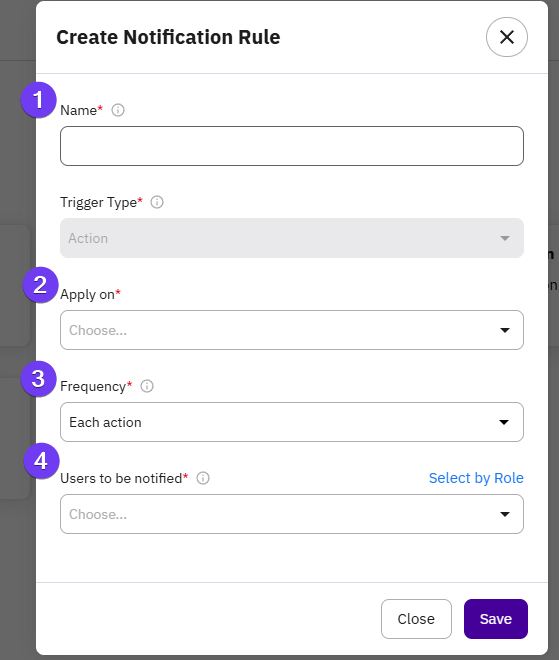The width and height of the screenshot is (559, 660).
Task: Select the purple step 3 badge
Action: click(x=38, y=378)
